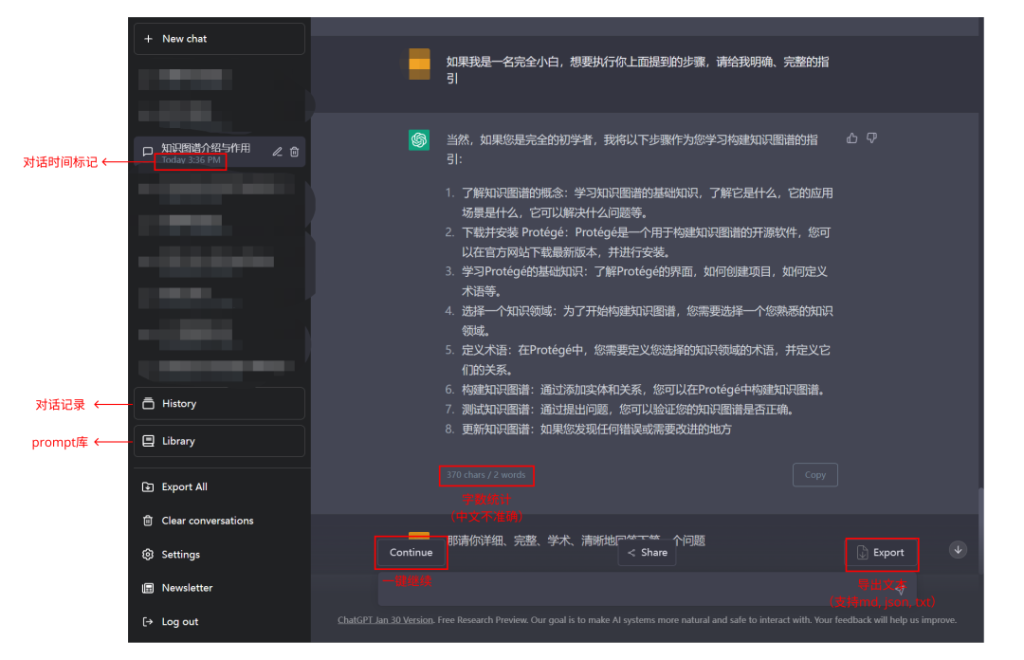
Task: Open the Newsletter sidebar icon
Action: tap(149, 587)
